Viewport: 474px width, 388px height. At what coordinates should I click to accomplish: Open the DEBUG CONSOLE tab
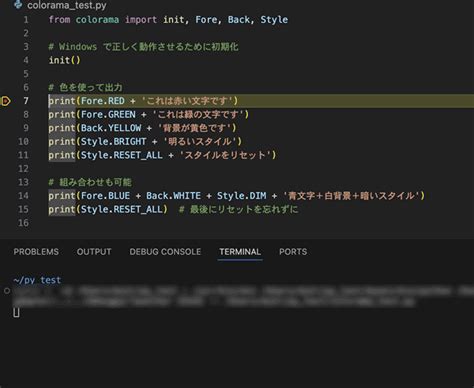165,252
